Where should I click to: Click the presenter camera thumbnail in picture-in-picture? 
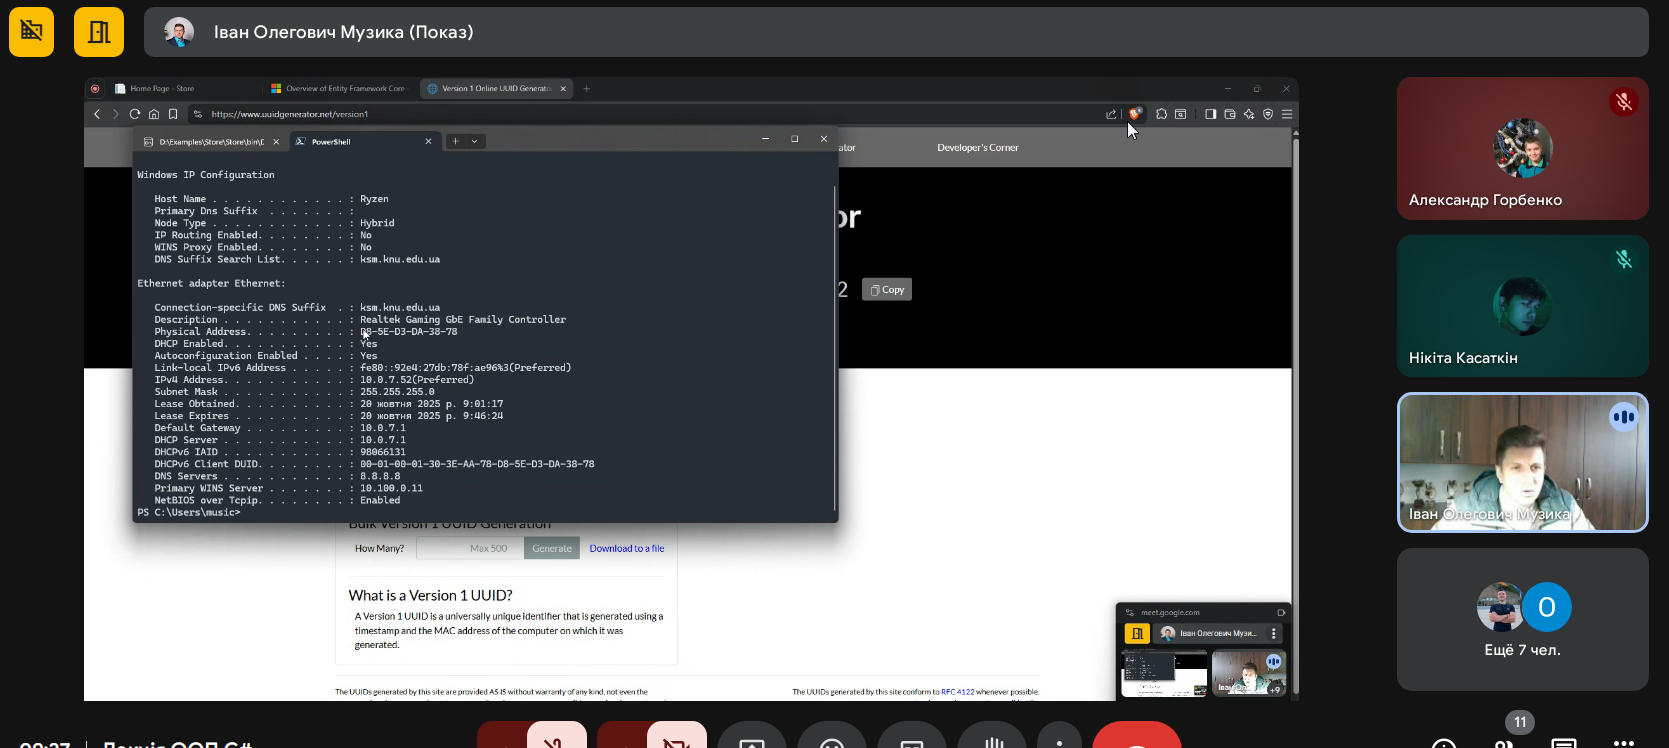[1249, 673]
